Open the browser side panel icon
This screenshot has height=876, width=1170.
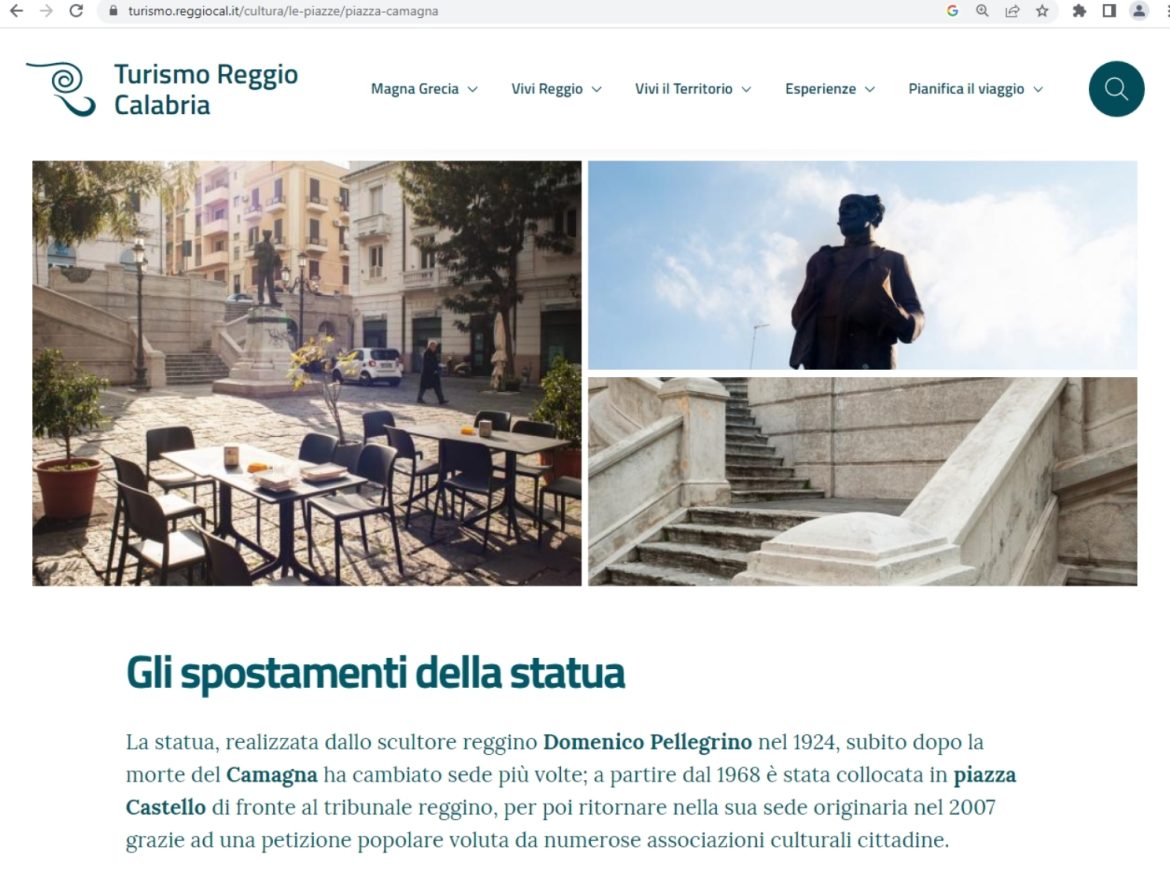(1109, 10)
